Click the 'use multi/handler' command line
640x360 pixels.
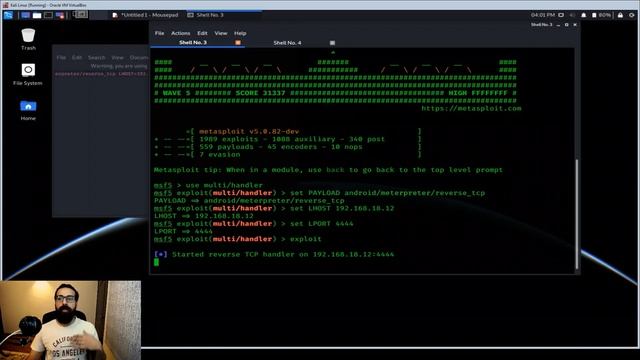pyautogui.click(x=208, y=185)
